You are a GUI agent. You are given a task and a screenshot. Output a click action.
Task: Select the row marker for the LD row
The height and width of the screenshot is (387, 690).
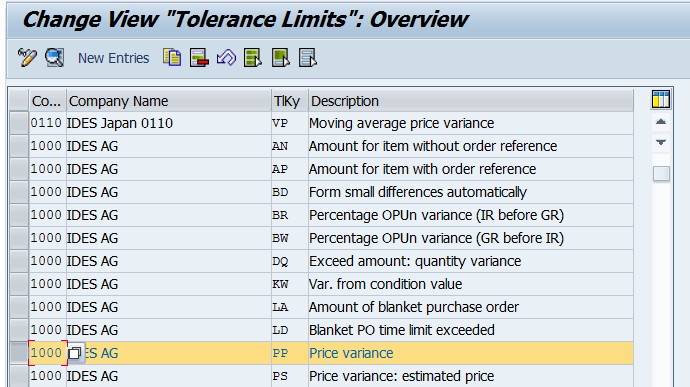[19, 330]
